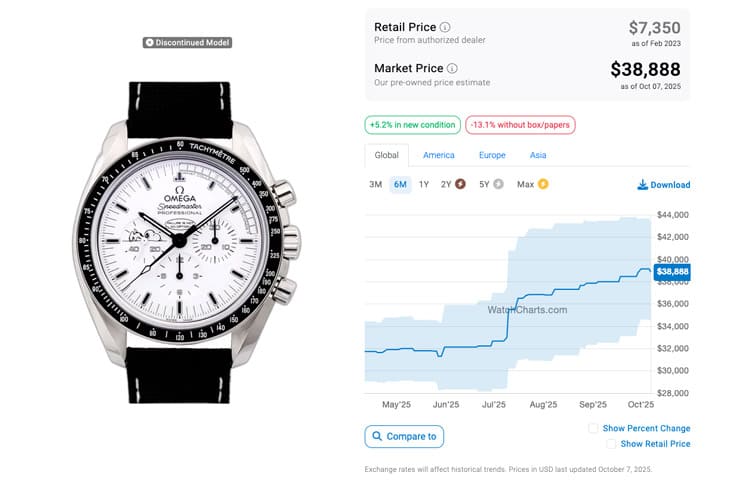This screenshot has height=482, width=730.
Task: Switch to the America tab
Action: [438, 155]
